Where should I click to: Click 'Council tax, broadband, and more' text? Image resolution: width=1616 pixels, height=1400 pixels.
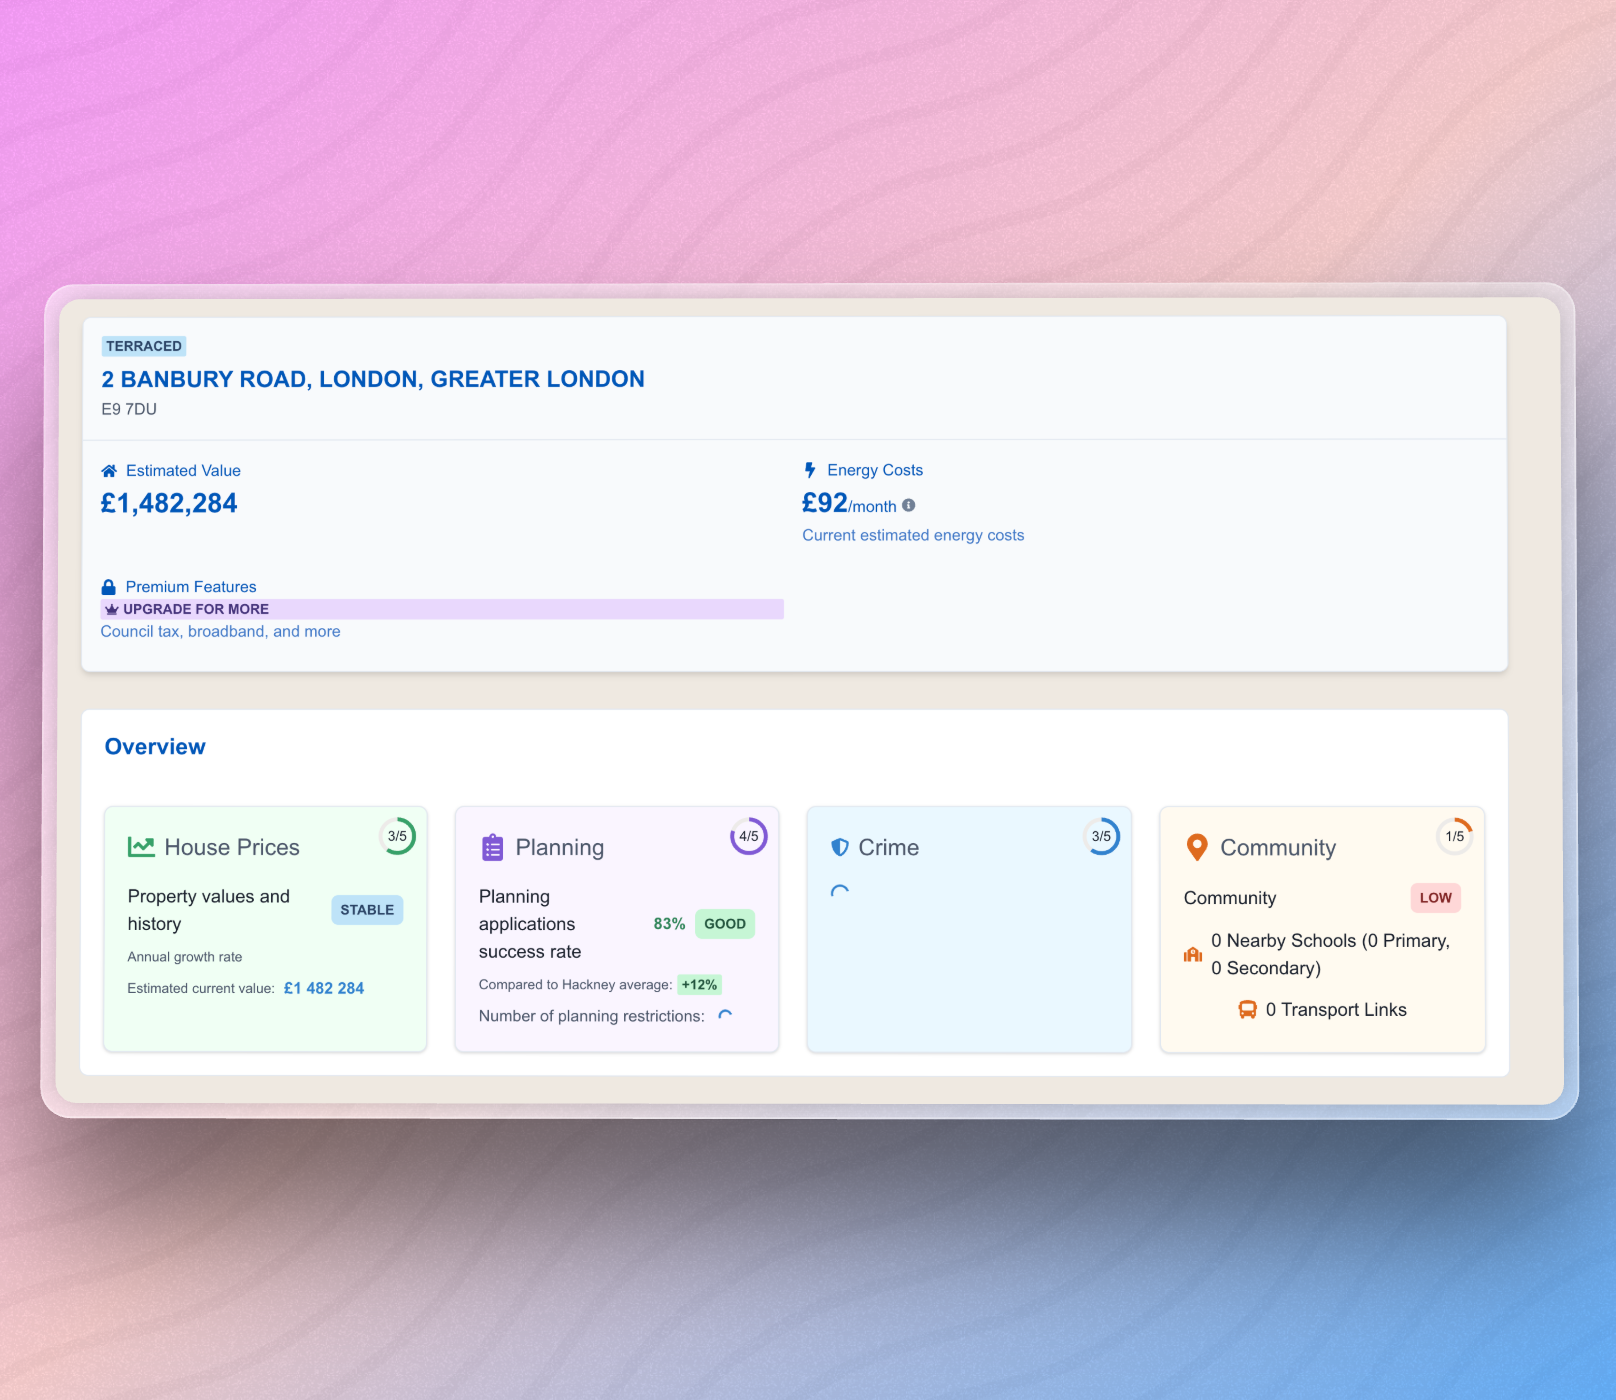[220, 631]
